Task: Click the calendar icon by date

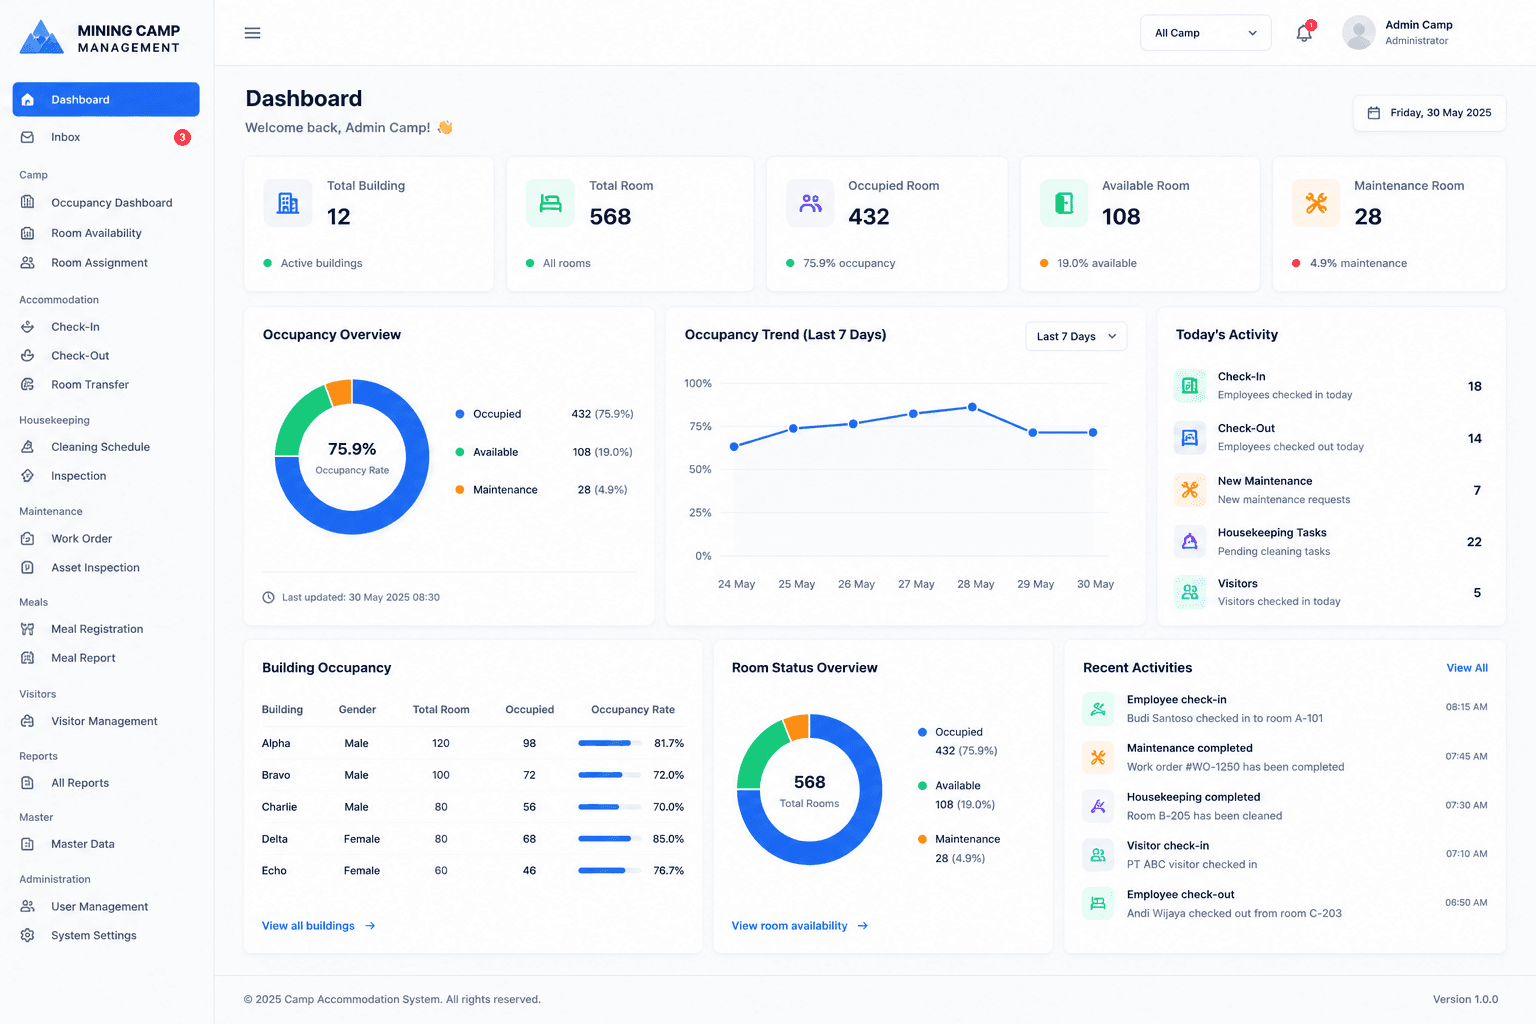Action: 1374,113
